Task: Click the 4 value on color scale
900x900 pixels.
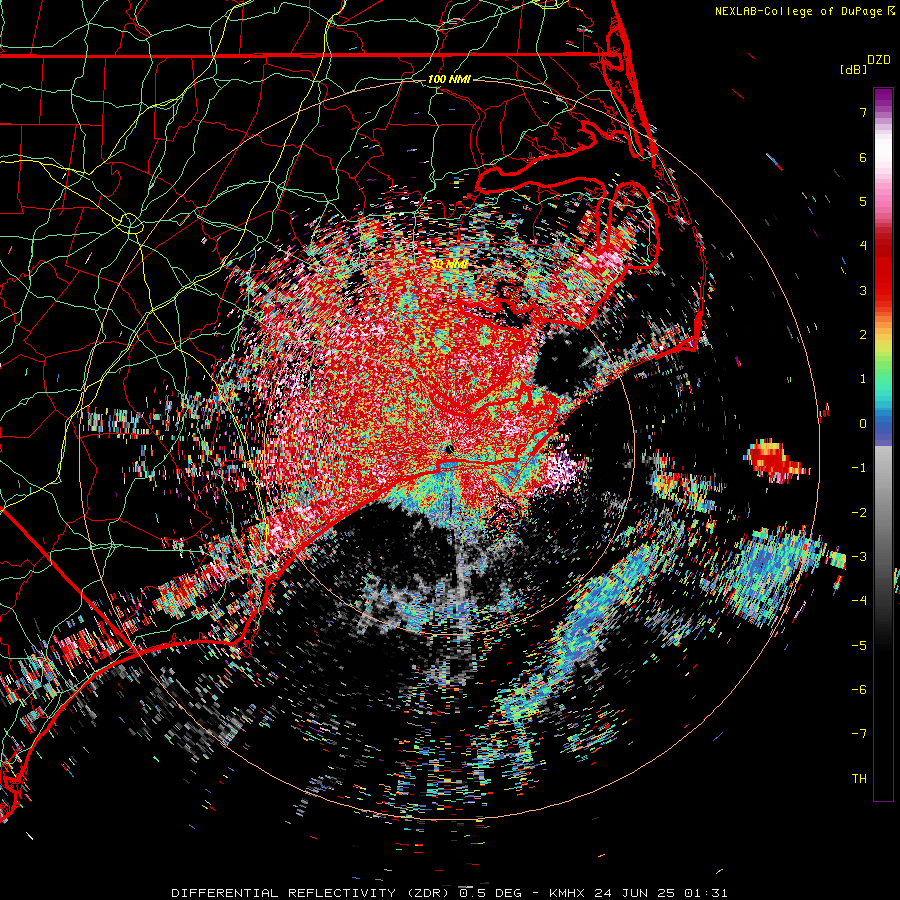Action: tap(863, 246)
